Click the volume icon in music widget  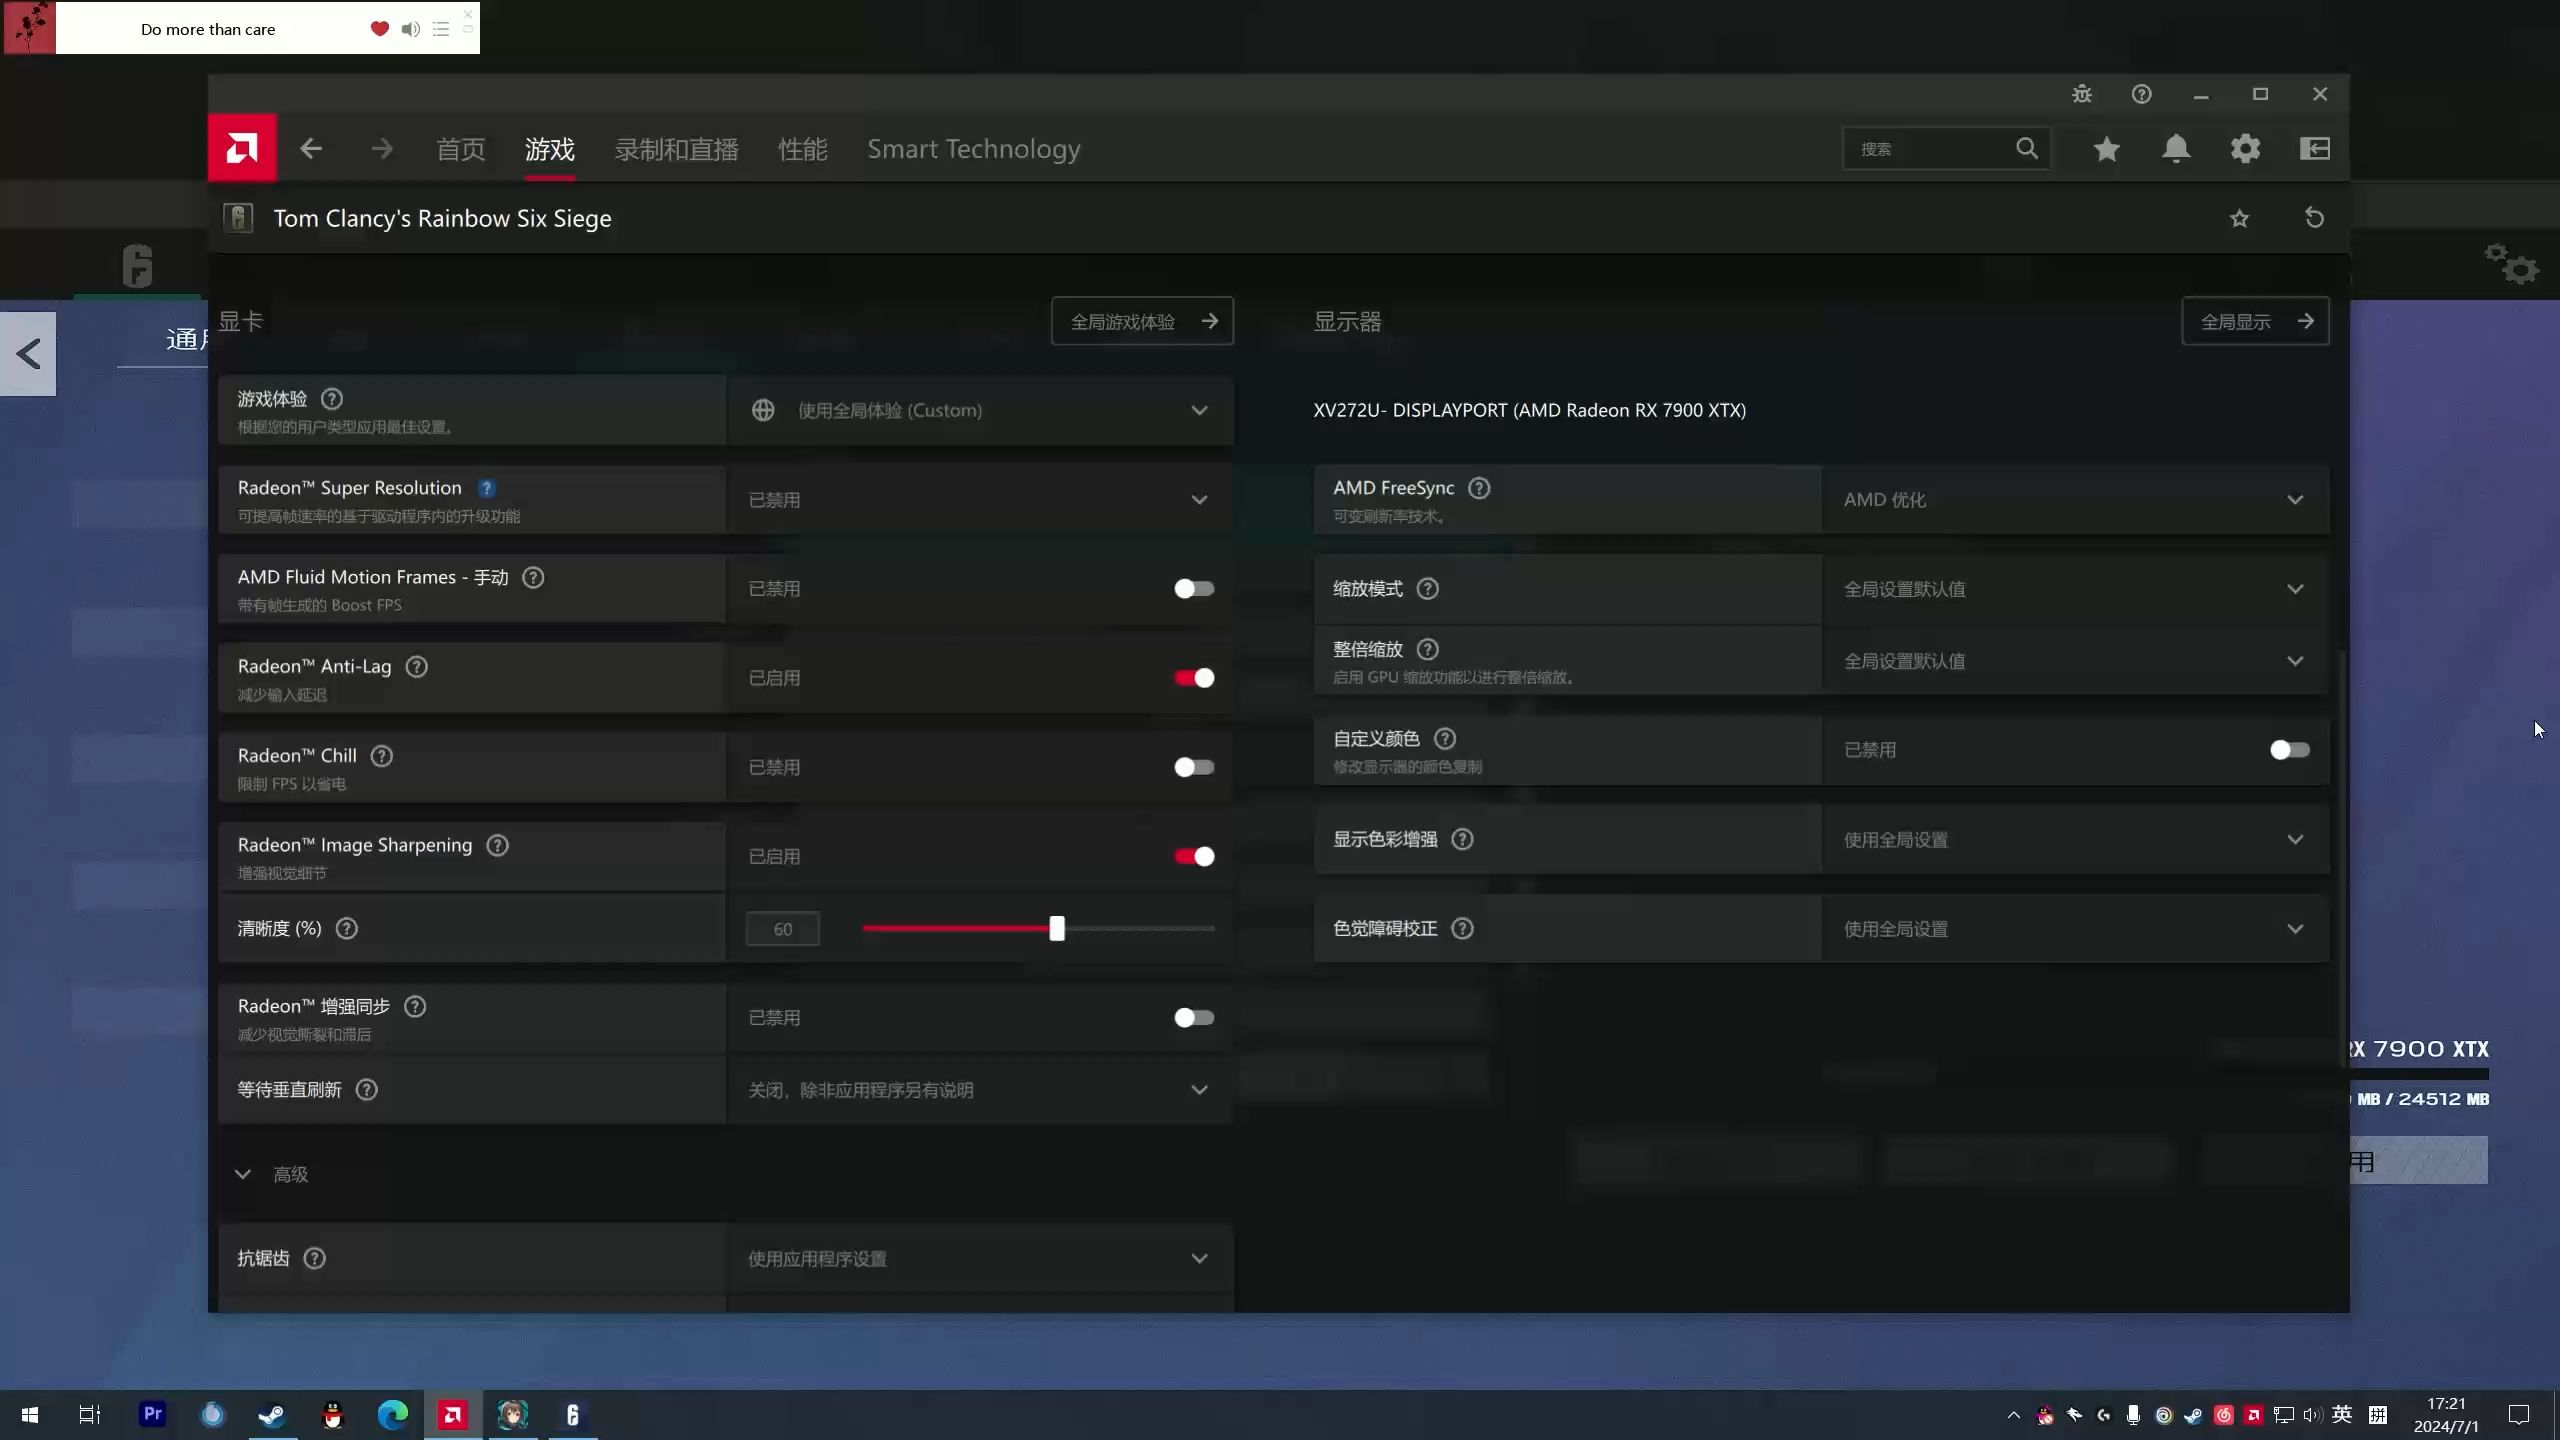click(x=410, y=29)
